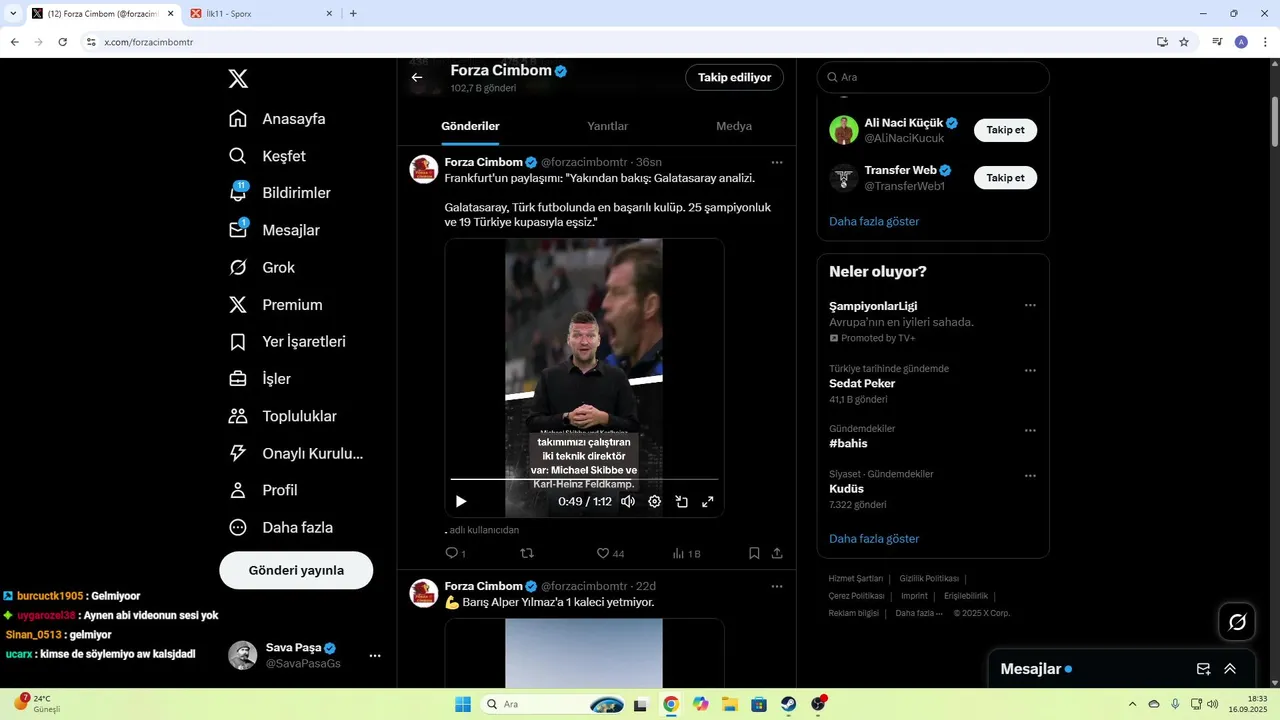The image size is (1280, 720).
Task: Click the taskbar search box
Action: click(x=555, y=704)
